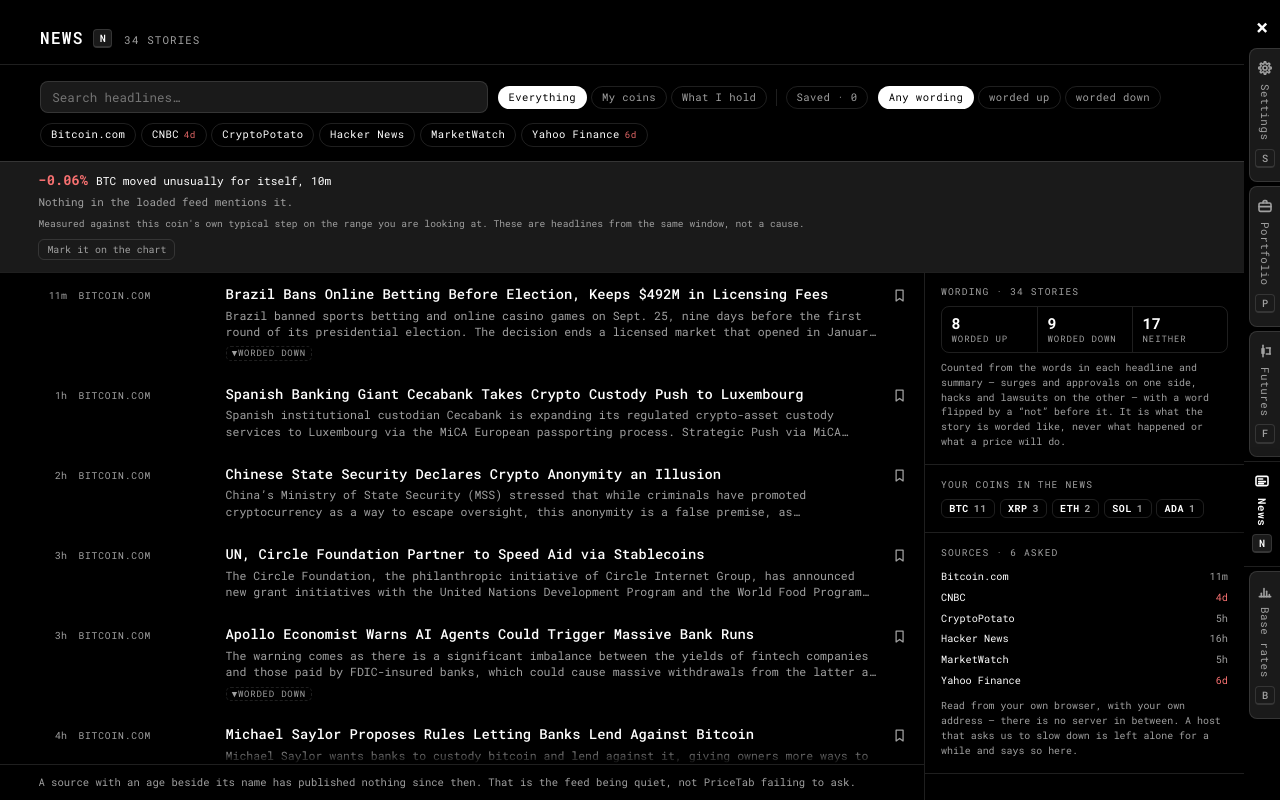
Task: Open the Portfolio side panel tab
Action: pyautogui.click(x=1265, y=257)
